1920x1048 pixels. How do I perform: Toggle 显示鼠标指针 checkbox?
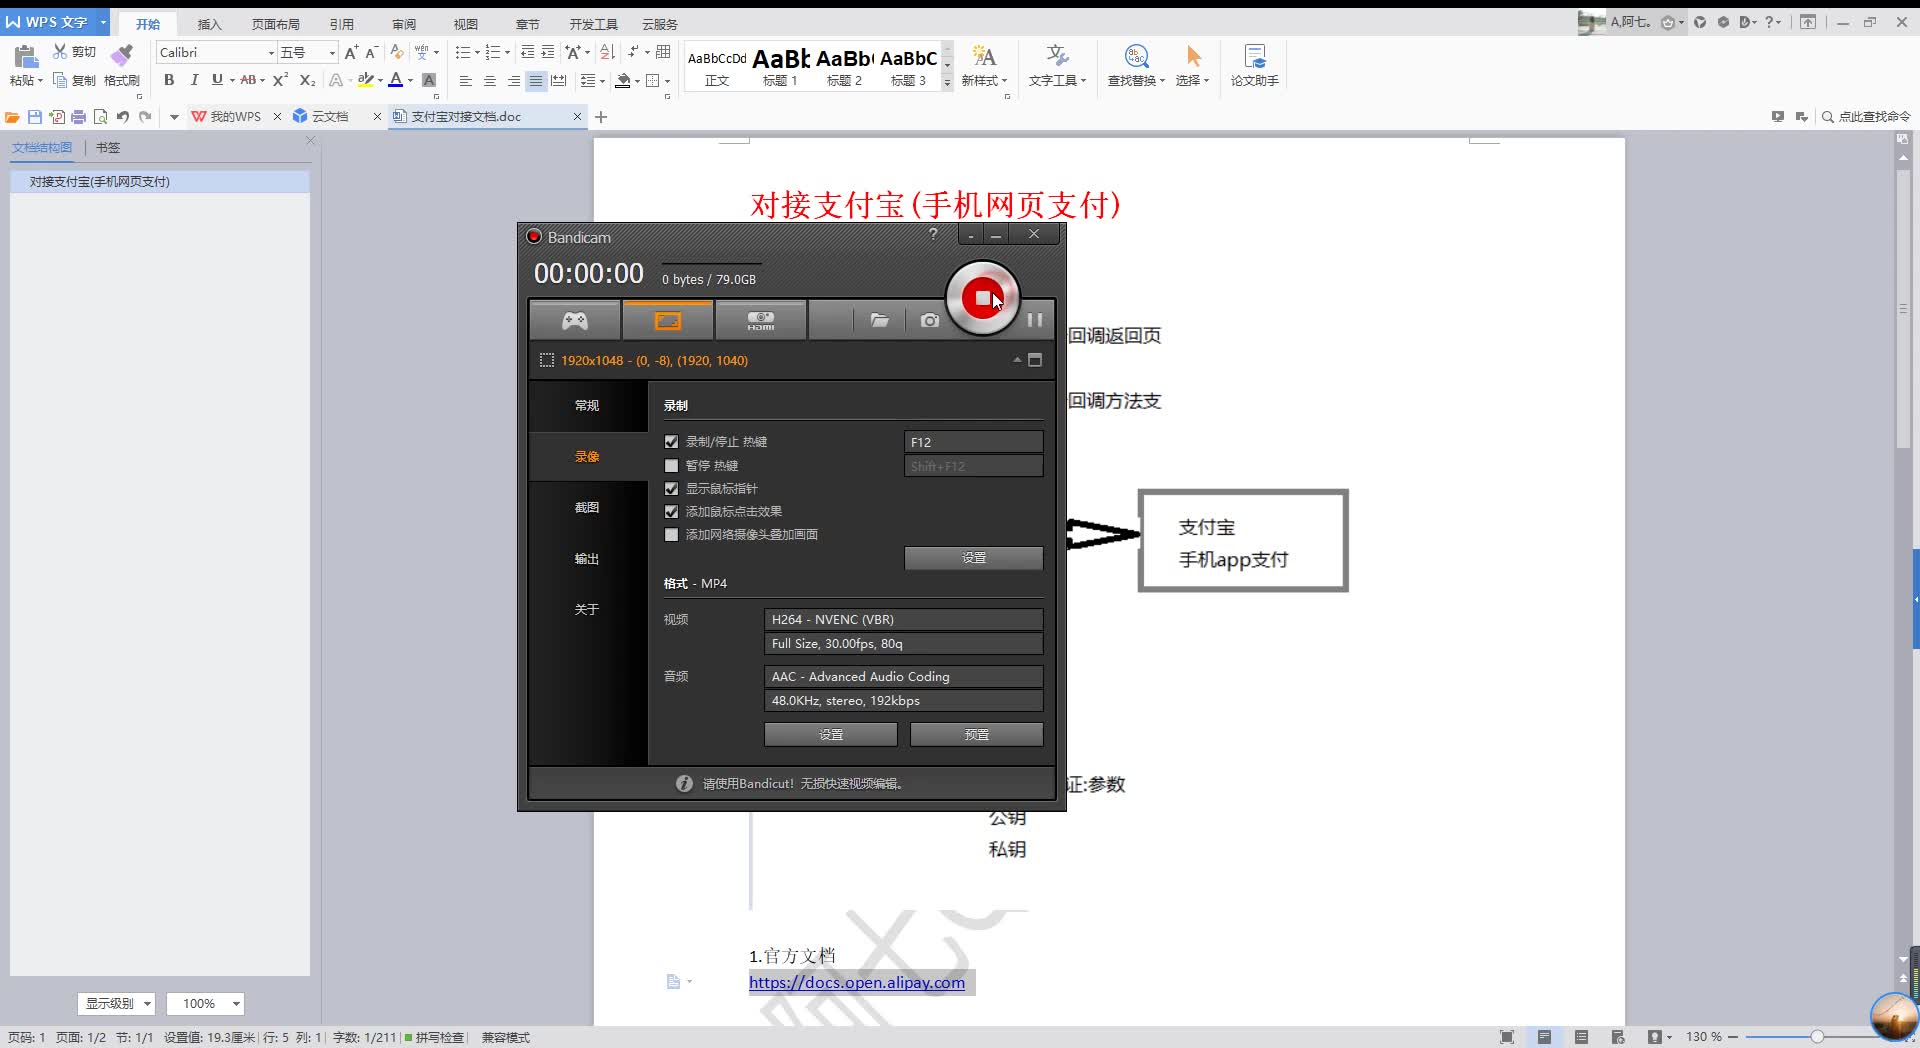pyautogui.click(x=671, y=488)
